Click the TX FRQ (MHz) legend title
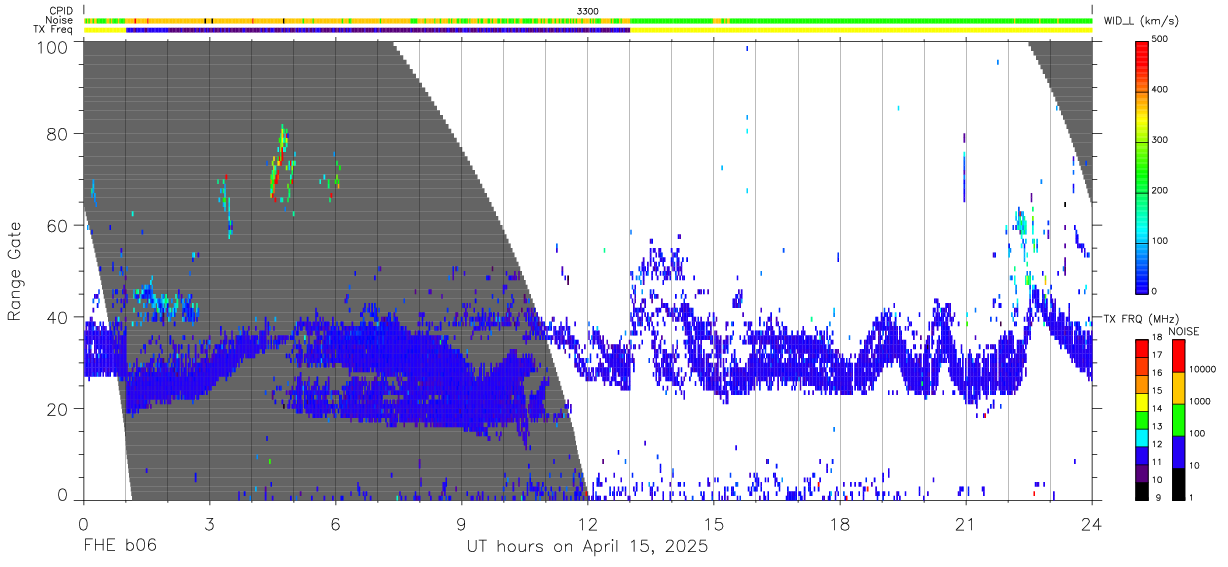Viewport: 1228px width, 567px height. [x=1143, y=319]
